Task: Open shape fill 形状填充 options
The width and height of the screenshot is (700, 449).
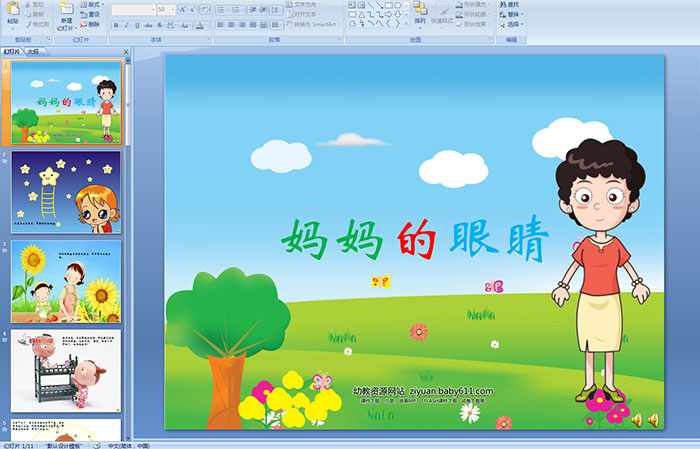Action: 473,4
